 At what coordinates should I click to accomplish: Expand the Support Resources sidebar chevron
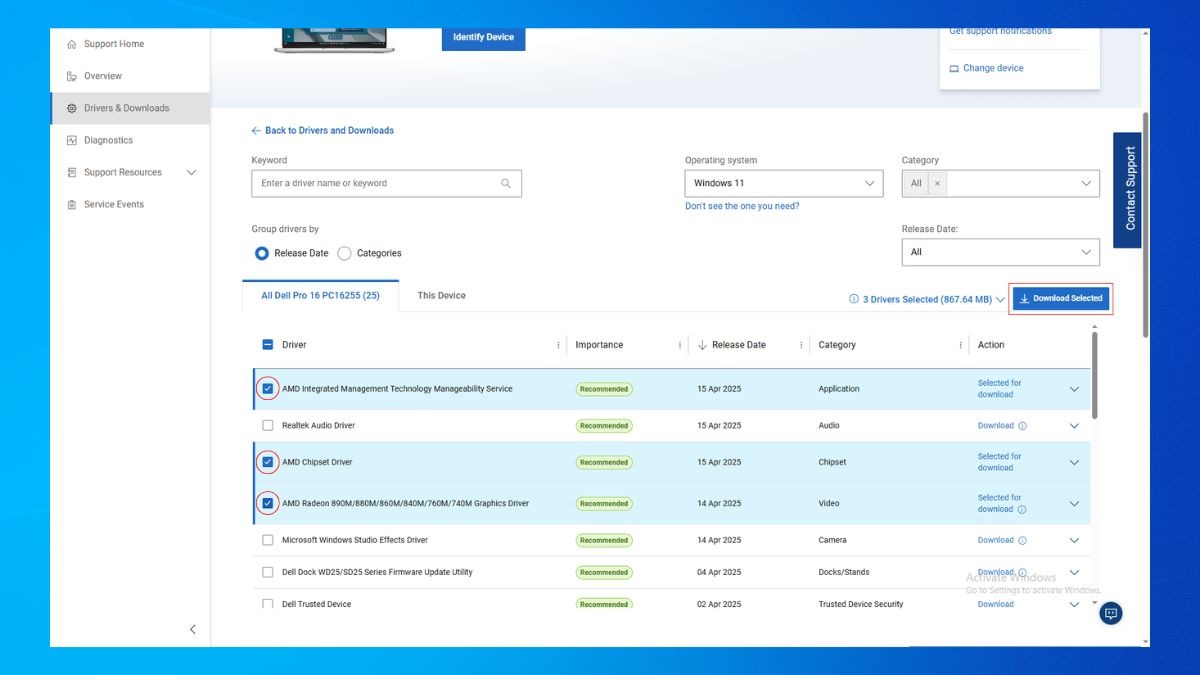pos(192,172)
